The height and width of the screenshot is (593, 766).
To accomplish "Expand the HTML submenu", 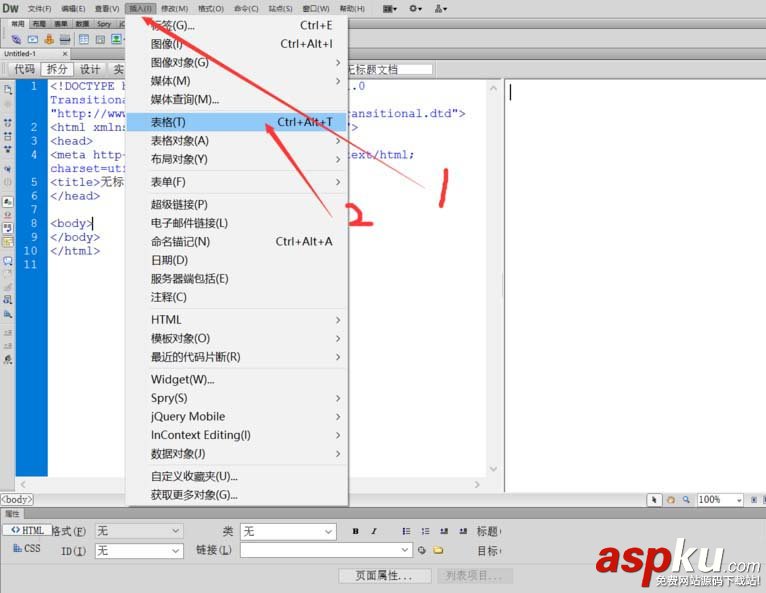I will pyautogui.click(x=236, y=320).
